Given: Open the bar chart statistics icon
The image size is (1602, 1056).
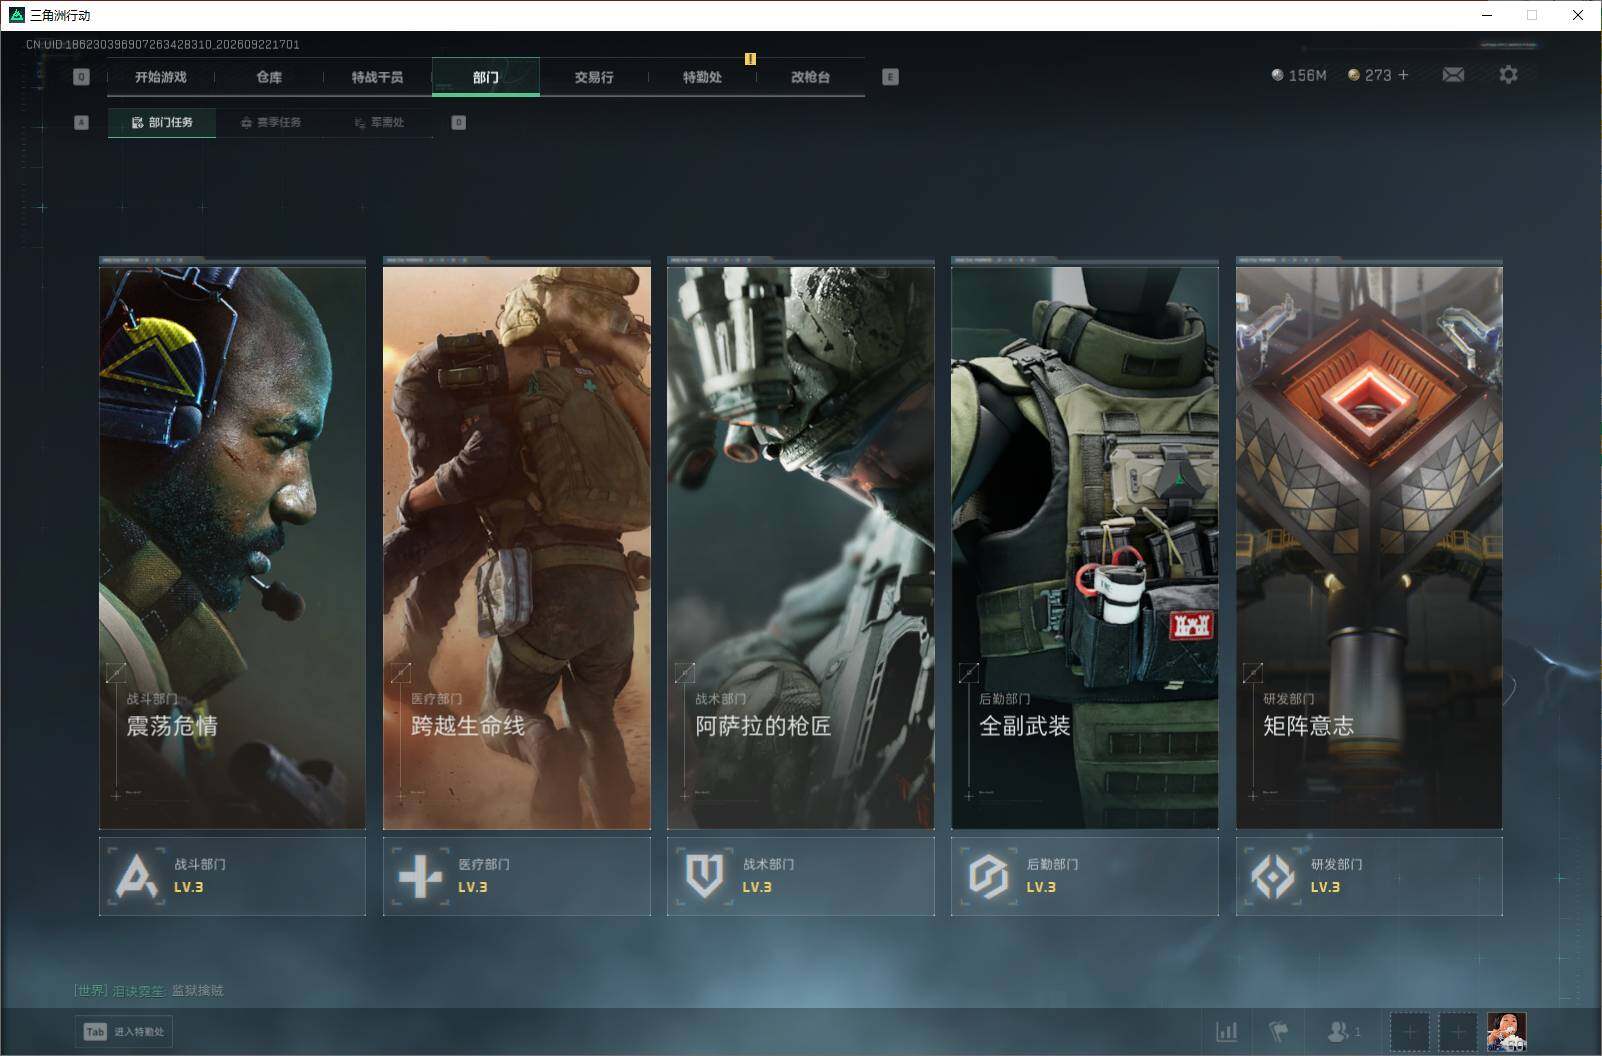Looking at the screenshot, I should pos(1226,1031).
